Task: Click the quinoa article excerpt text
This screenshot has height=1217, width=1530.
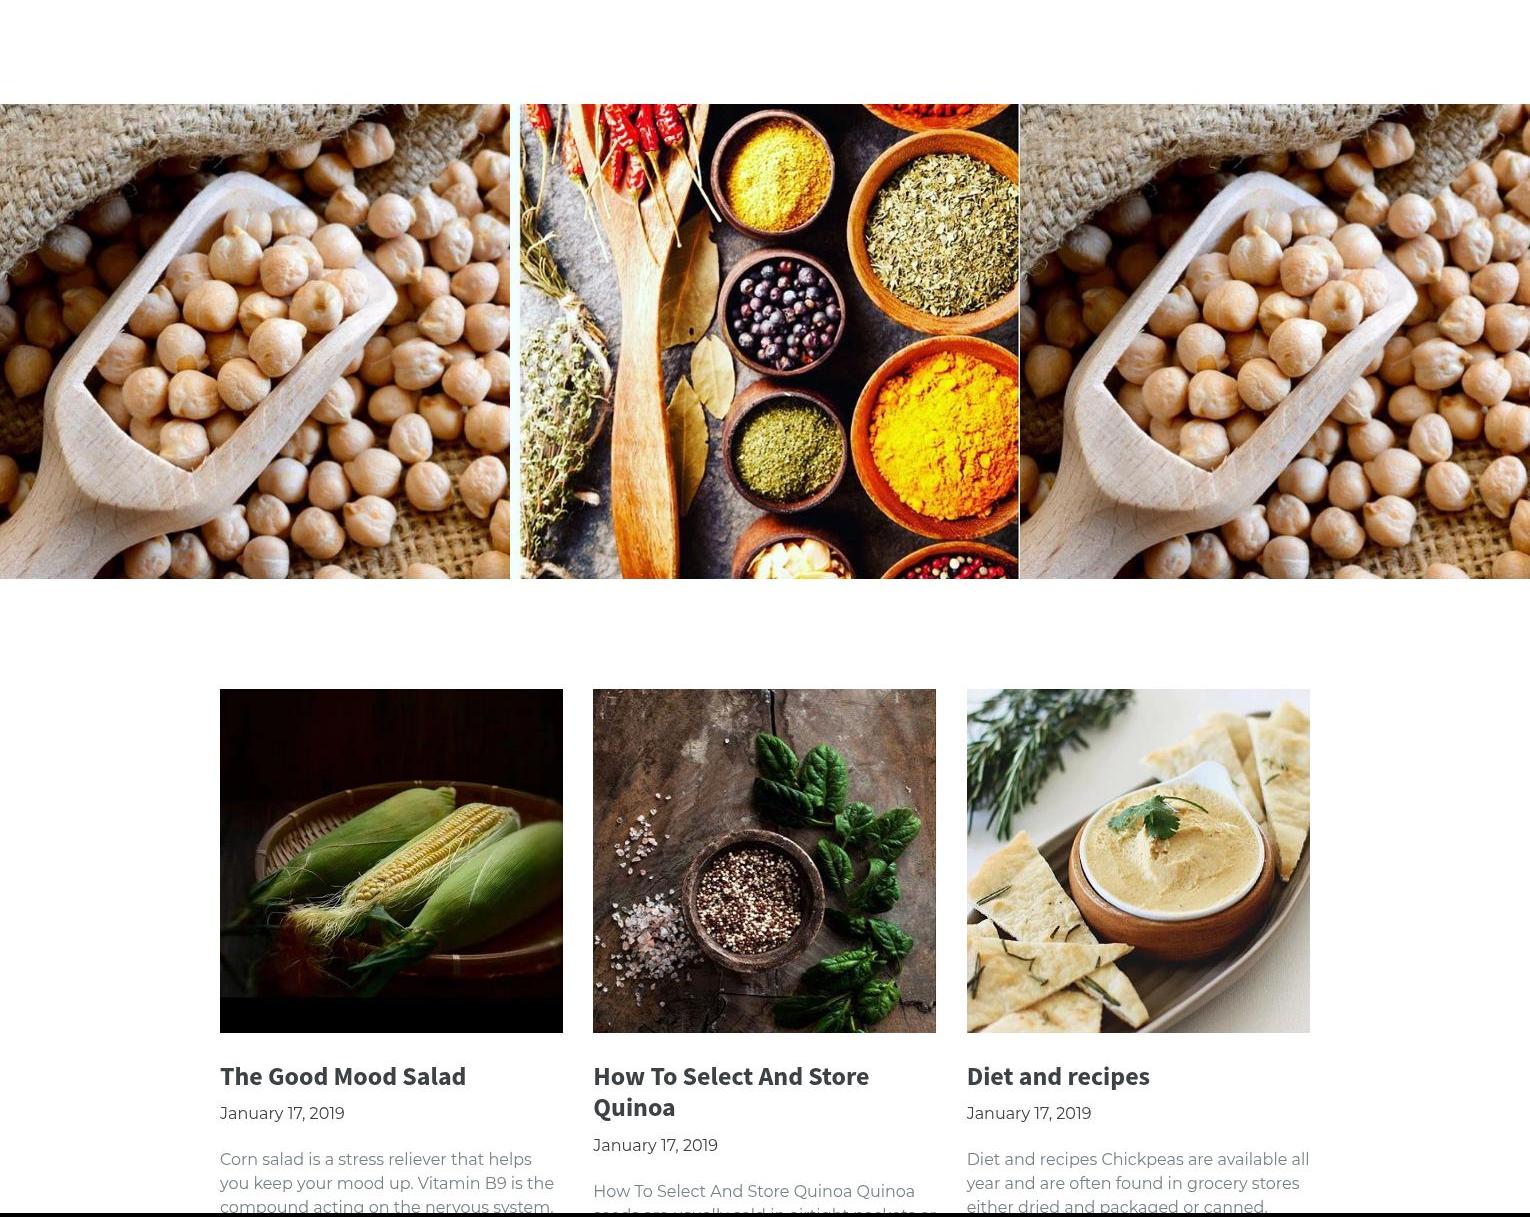Action: point(765,1198)
